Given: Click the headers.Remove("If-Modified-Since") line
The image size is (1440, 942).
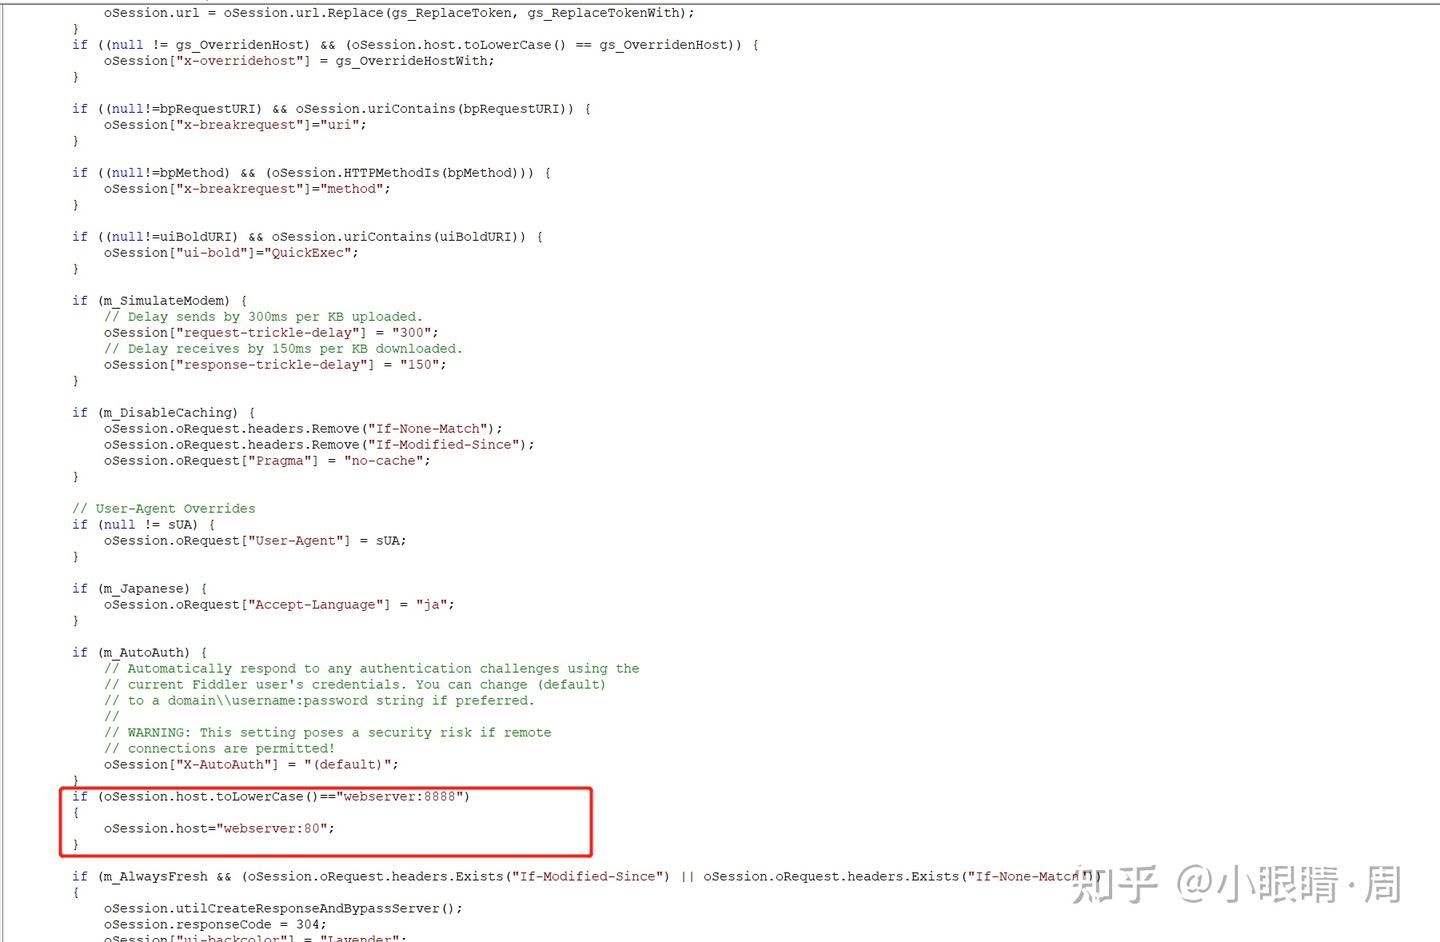Looking at the screenshot, I should point(319,445).
